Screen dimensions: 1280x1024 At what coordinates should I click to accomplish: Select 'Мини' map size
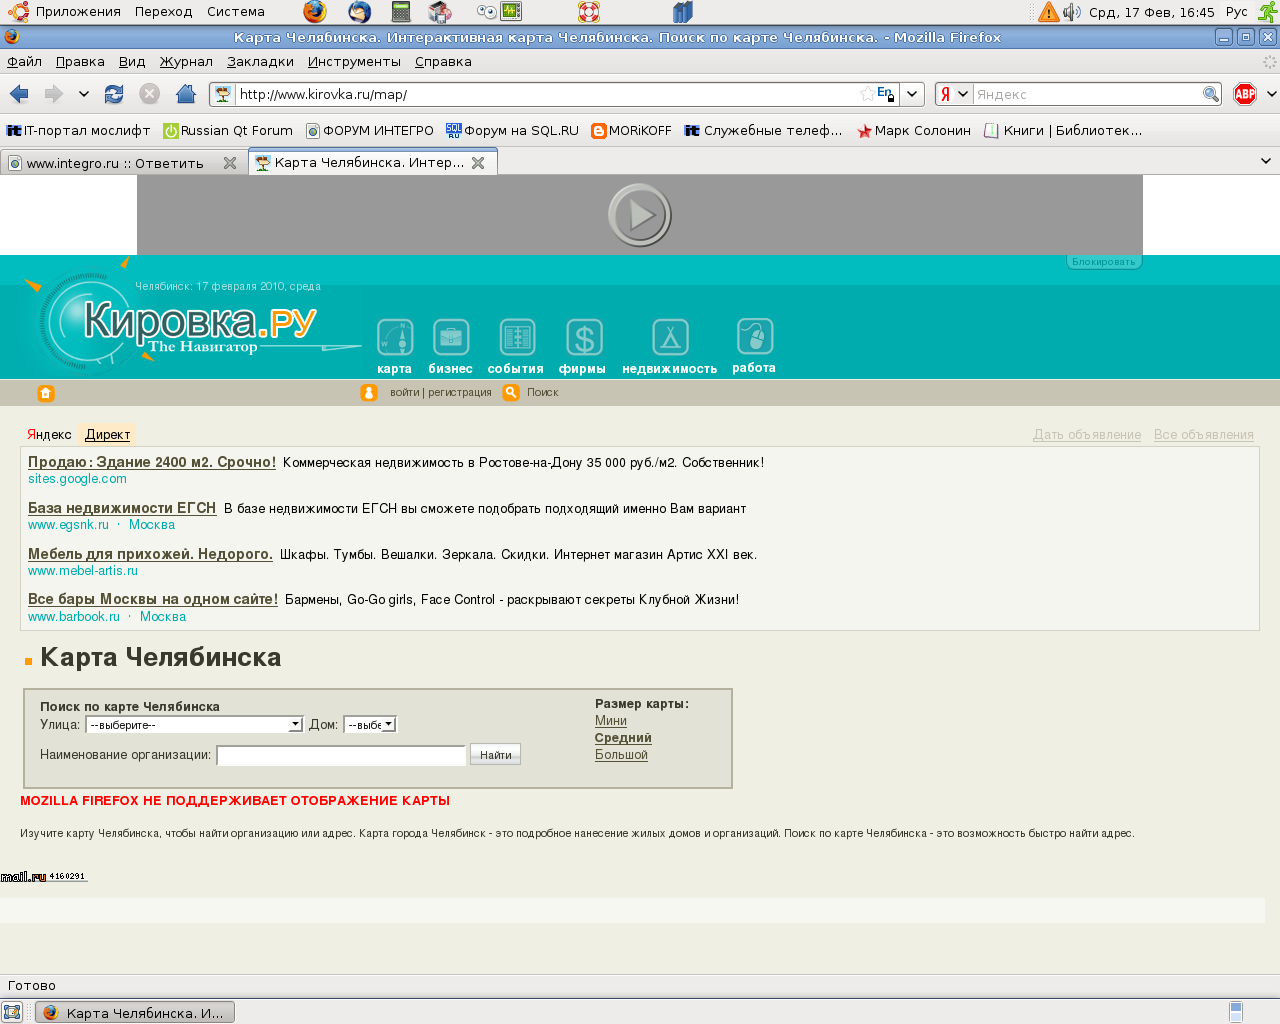pyautogui.click(x=611, y=721)
